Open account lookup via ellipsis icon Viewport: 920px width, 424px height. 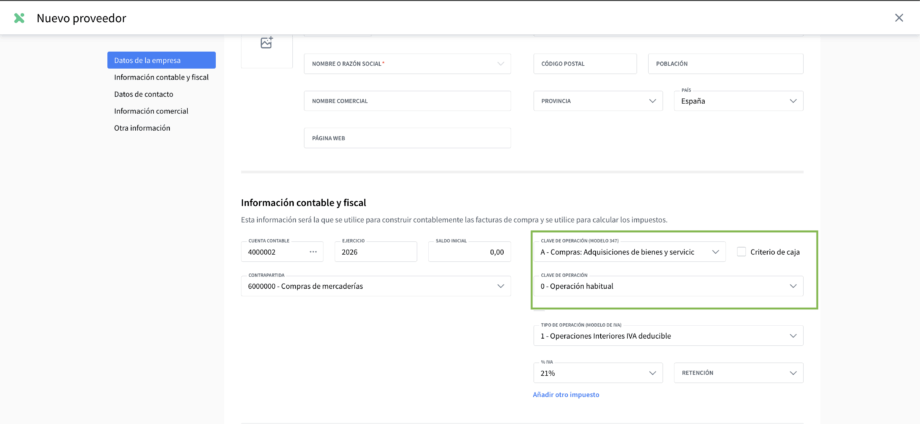313,252
